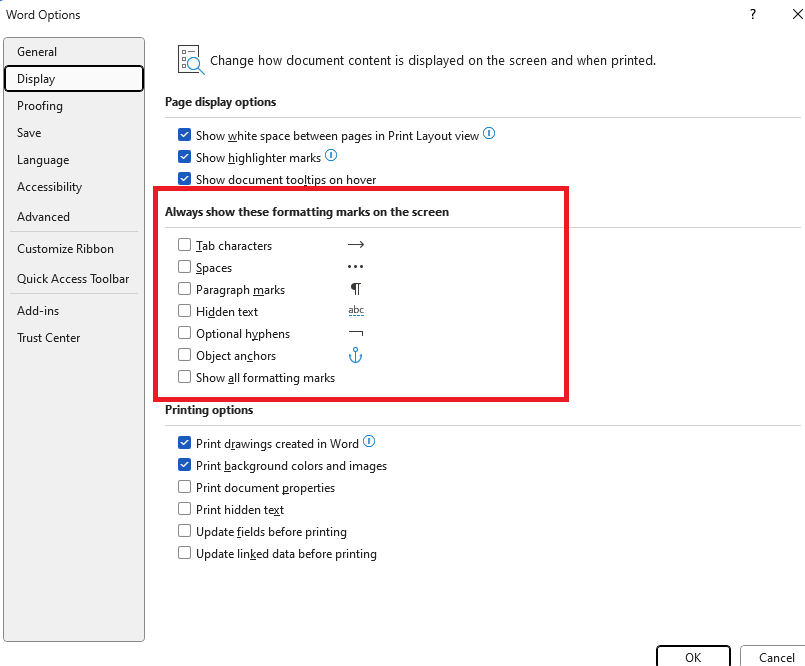The image size is (805, 666).
Task: Click the Printing options heading
Action: (209, 410)
